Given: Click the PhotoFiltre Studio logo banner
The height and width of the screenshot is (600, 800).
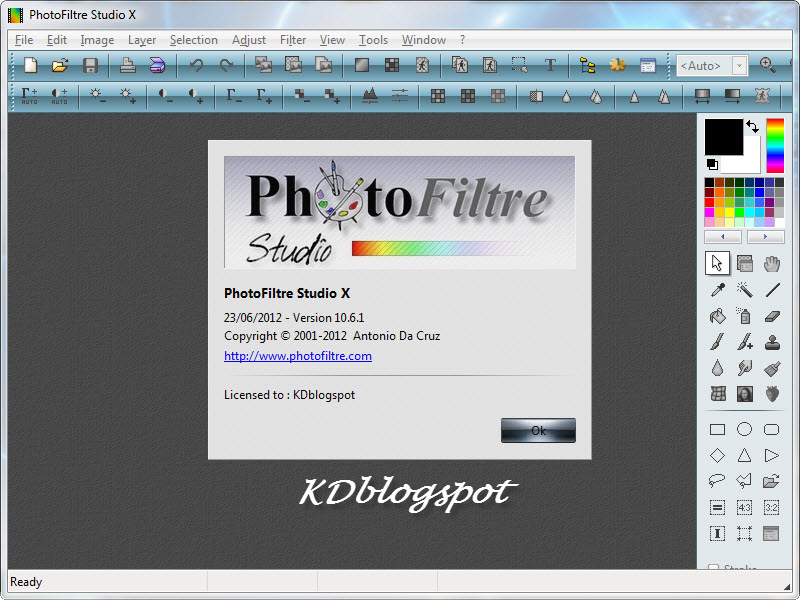Looking at the screenshot, I should tap(399, 212).
